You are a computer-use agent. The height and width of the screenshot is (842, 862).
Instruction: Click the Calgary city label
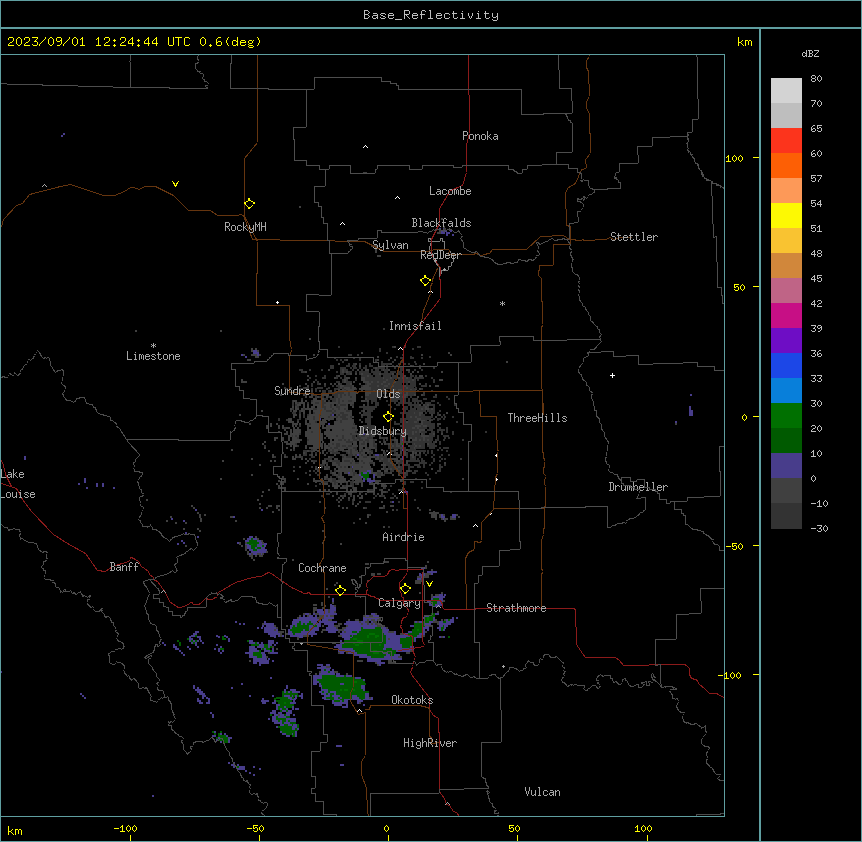click(399, 603)
